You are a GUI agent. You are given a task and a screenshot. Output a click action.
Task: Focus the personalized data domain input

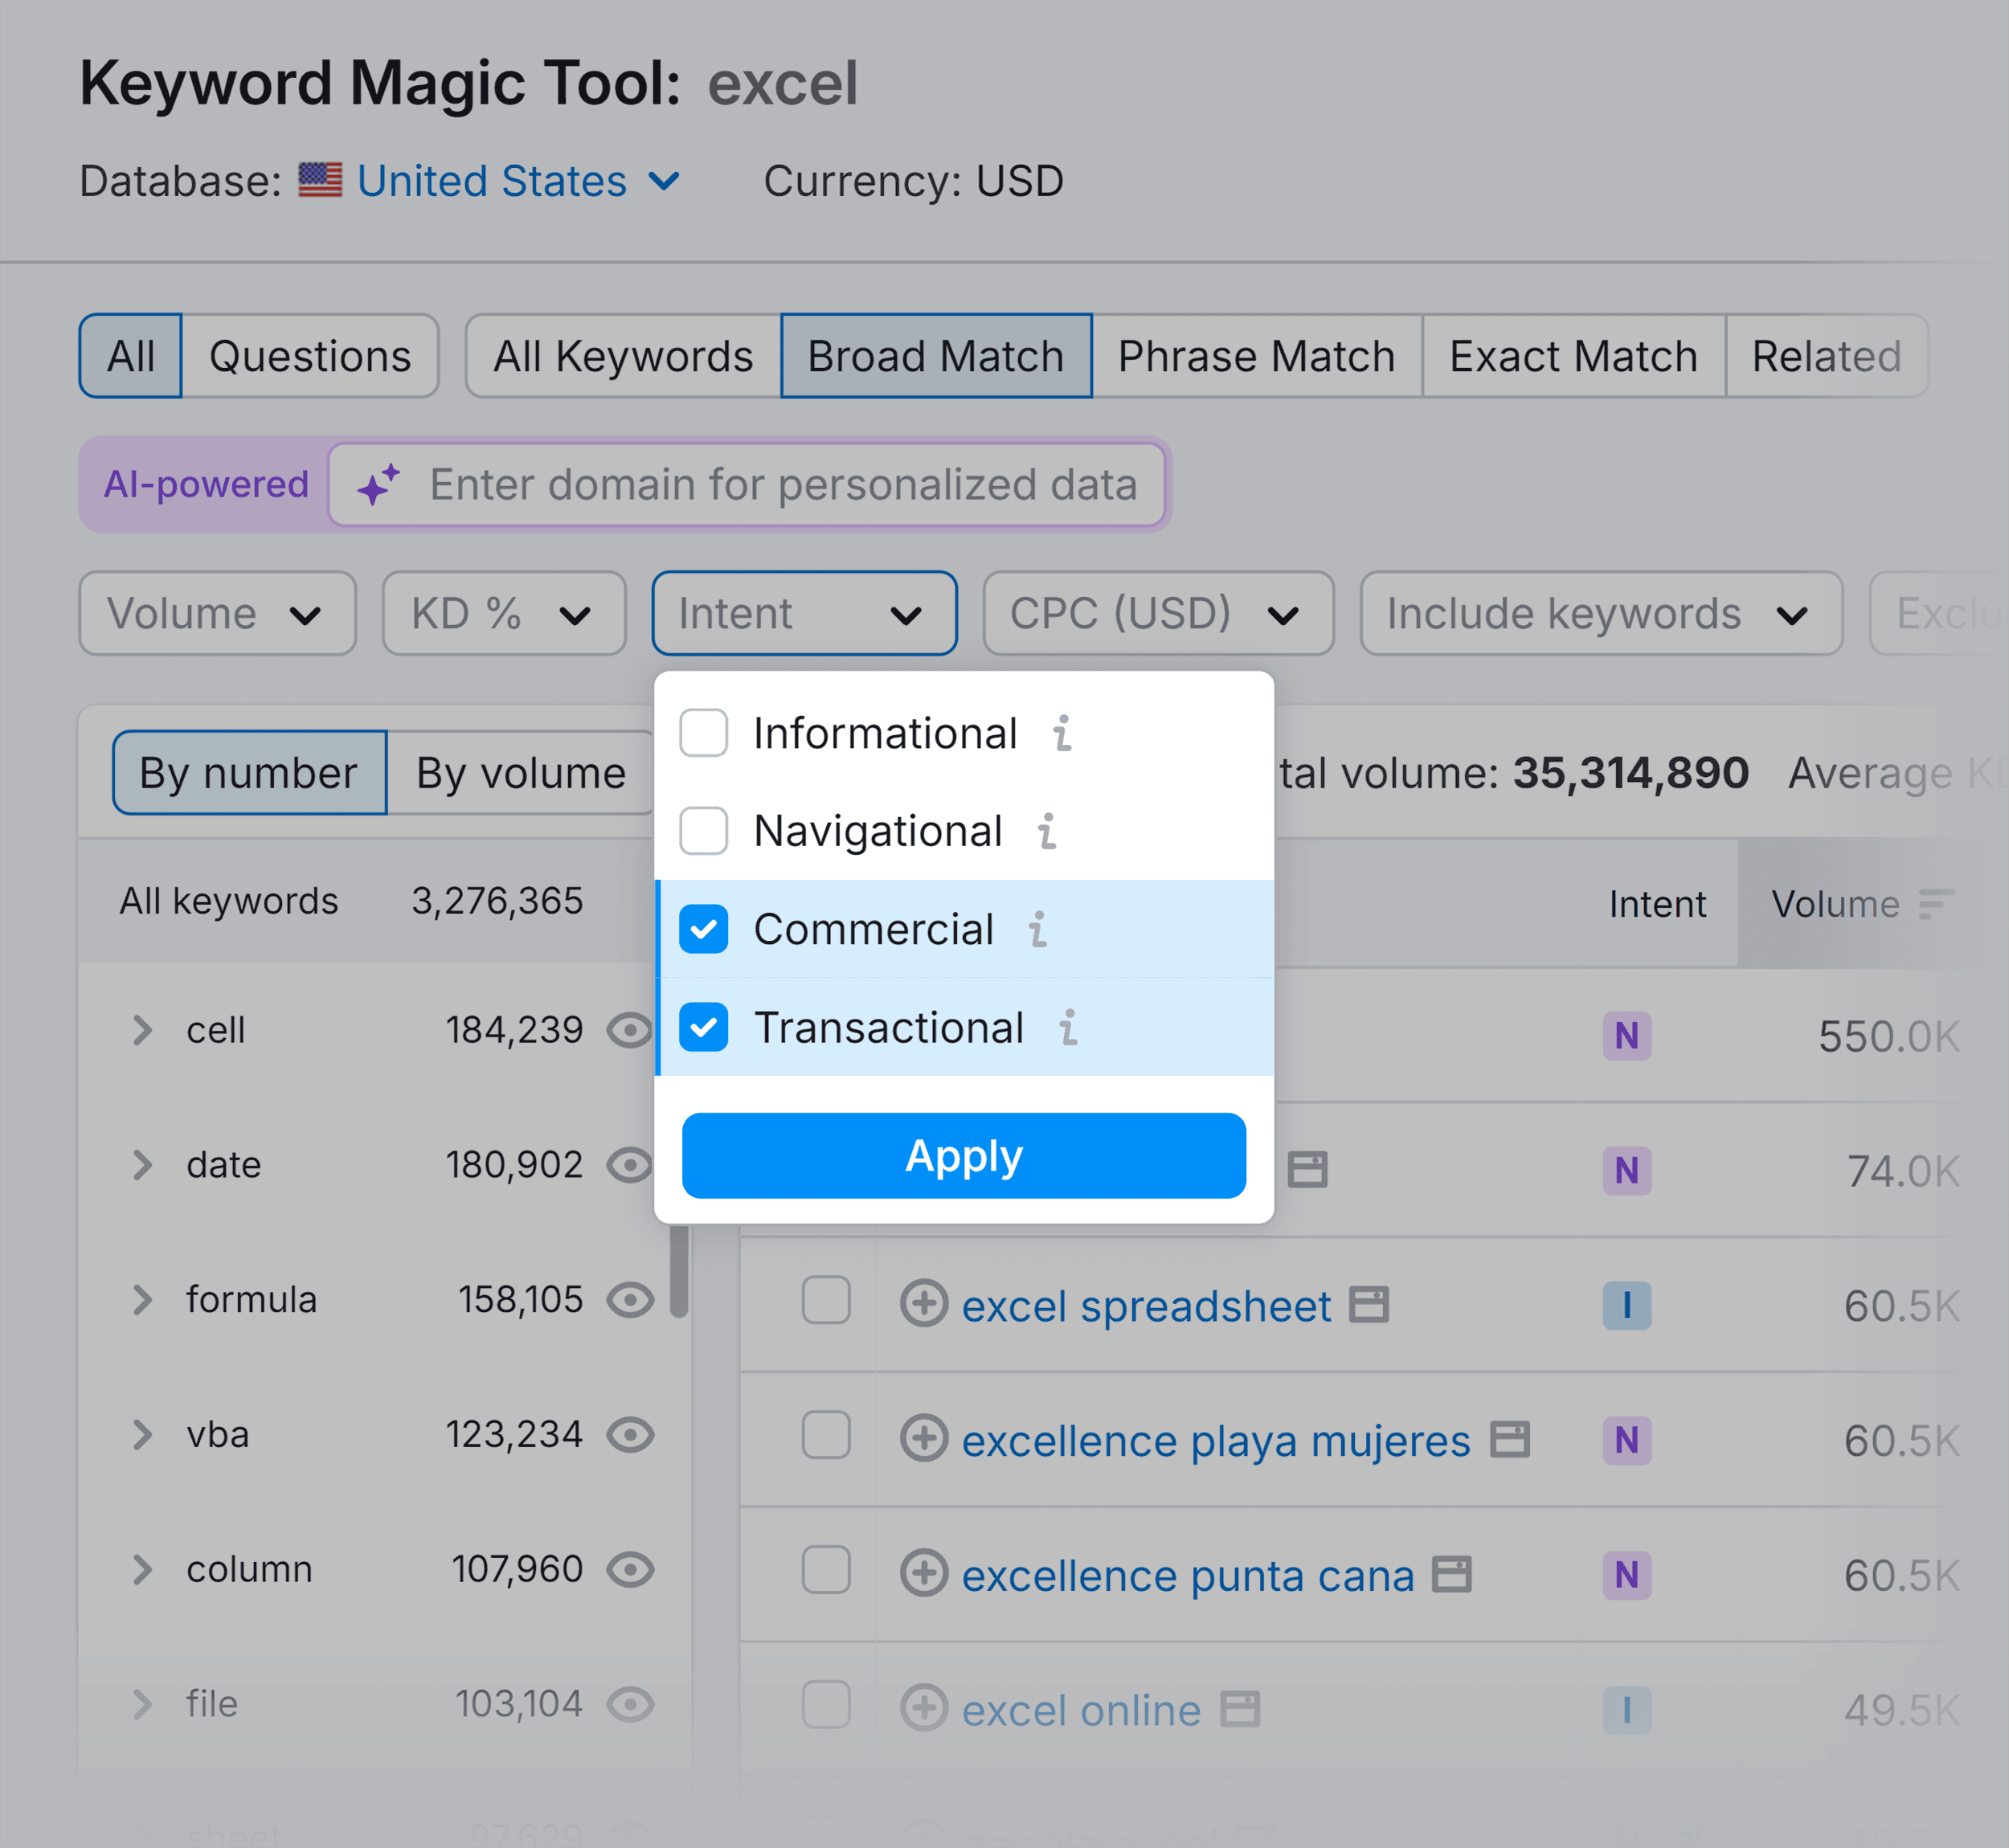click(748, 485)
